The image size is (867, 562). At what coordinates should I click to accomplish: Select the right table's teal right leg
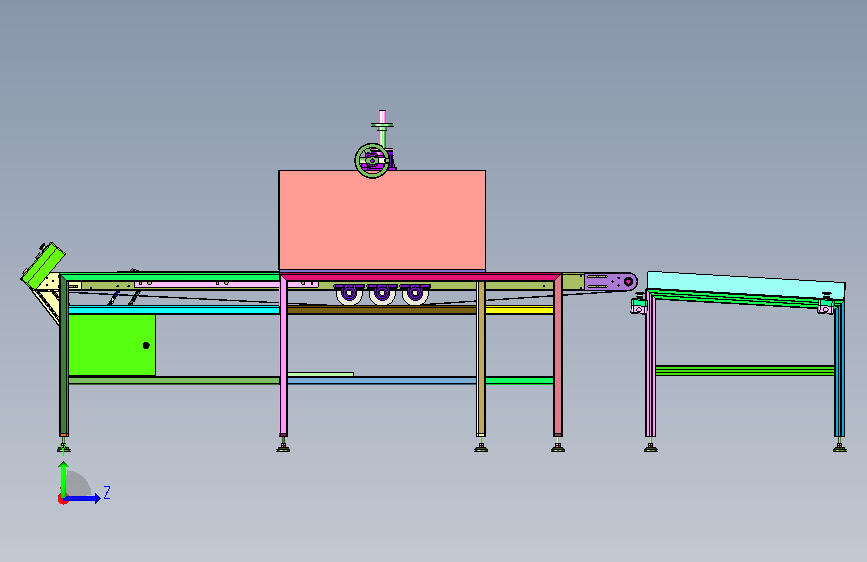tap(840, 370)
